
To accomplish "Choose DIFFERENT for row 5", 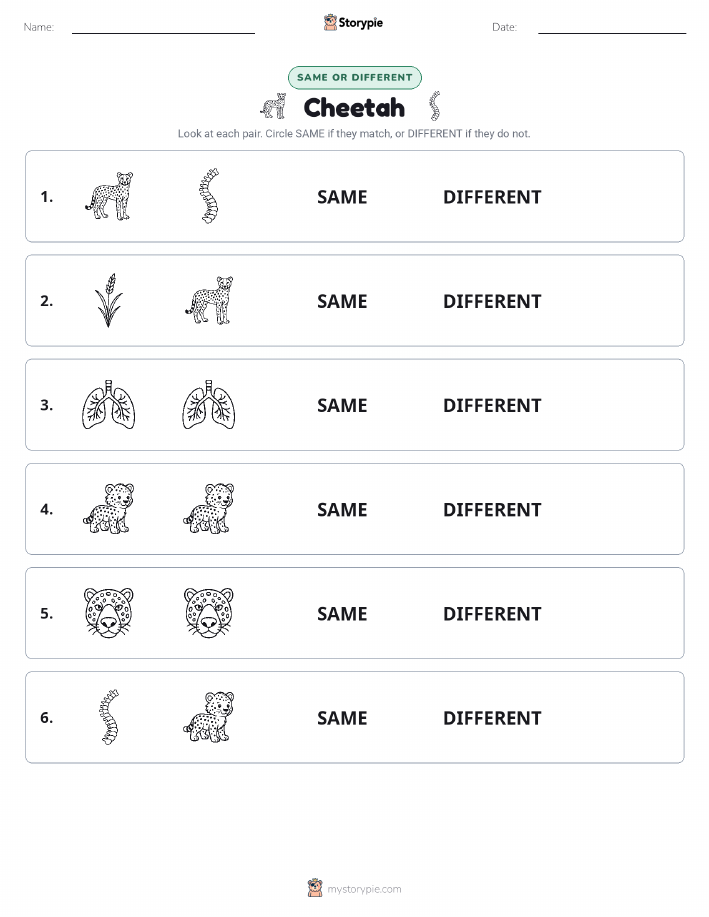I will [x=492, y=613].
